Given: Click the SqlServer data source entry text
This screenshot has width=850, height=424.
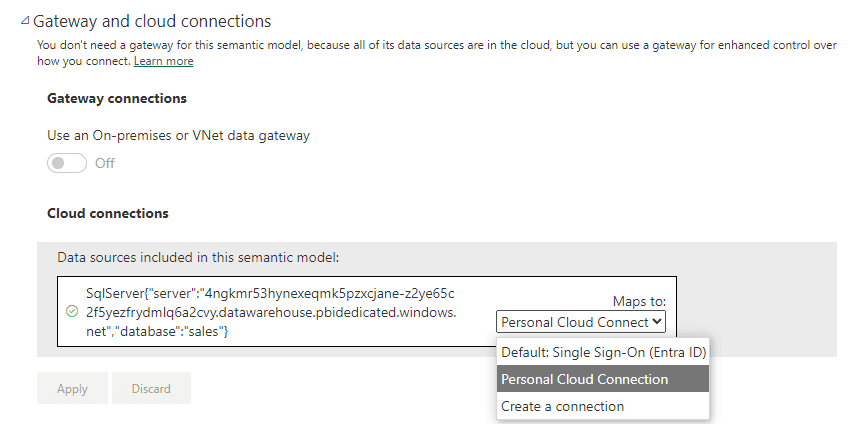Looking at the screenshot, I should [270, 311].
